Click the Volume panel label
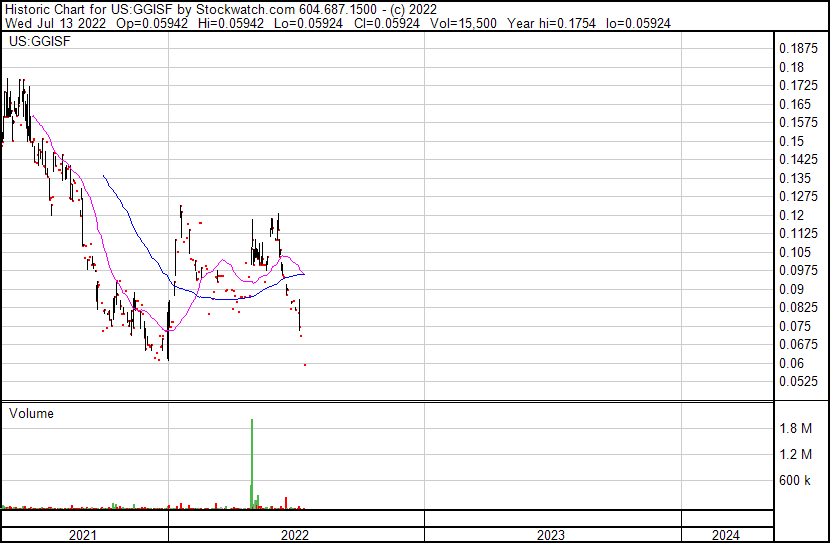 pyautogui.click(x=31, y=413)
